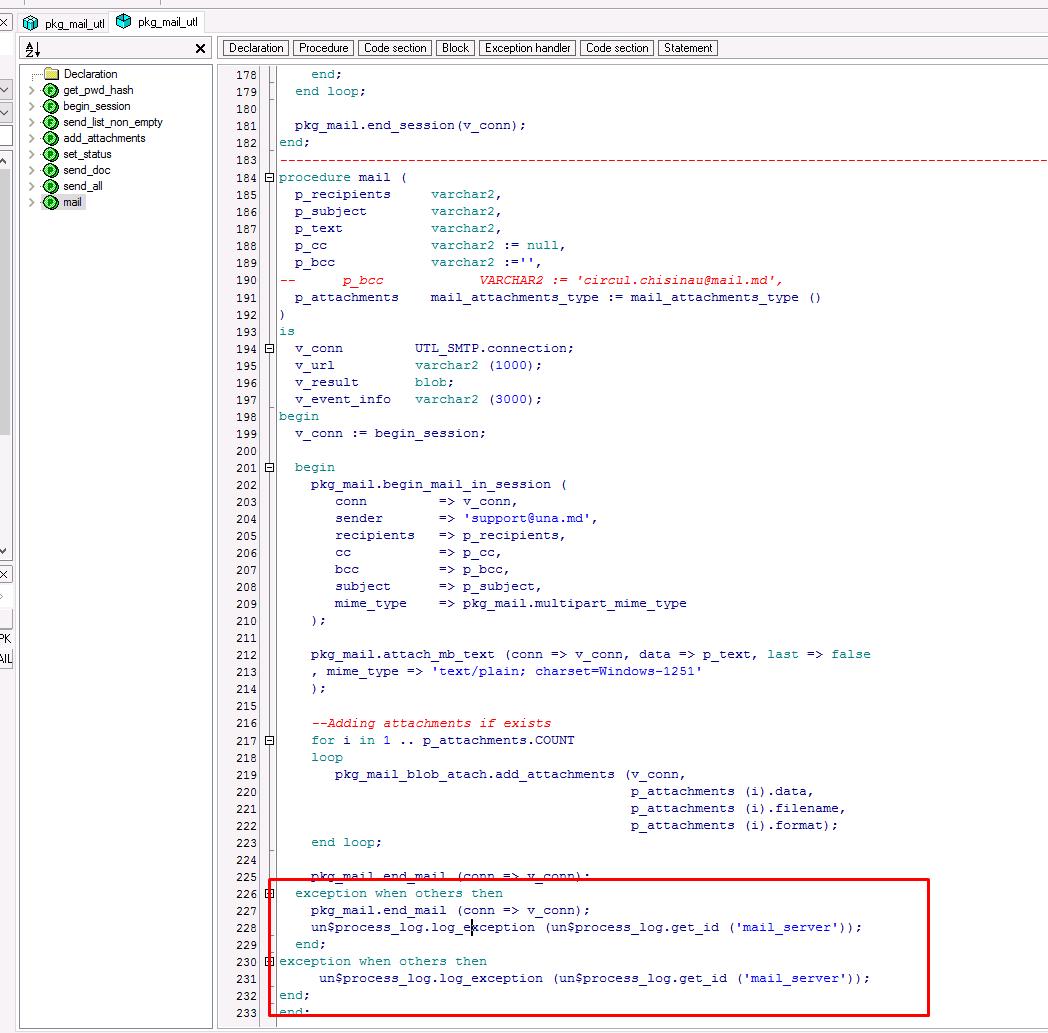This screenshot has height=1033, width=1048.
Task: Click the send_list_non_empty function icon
Action: tap(51, 122)
